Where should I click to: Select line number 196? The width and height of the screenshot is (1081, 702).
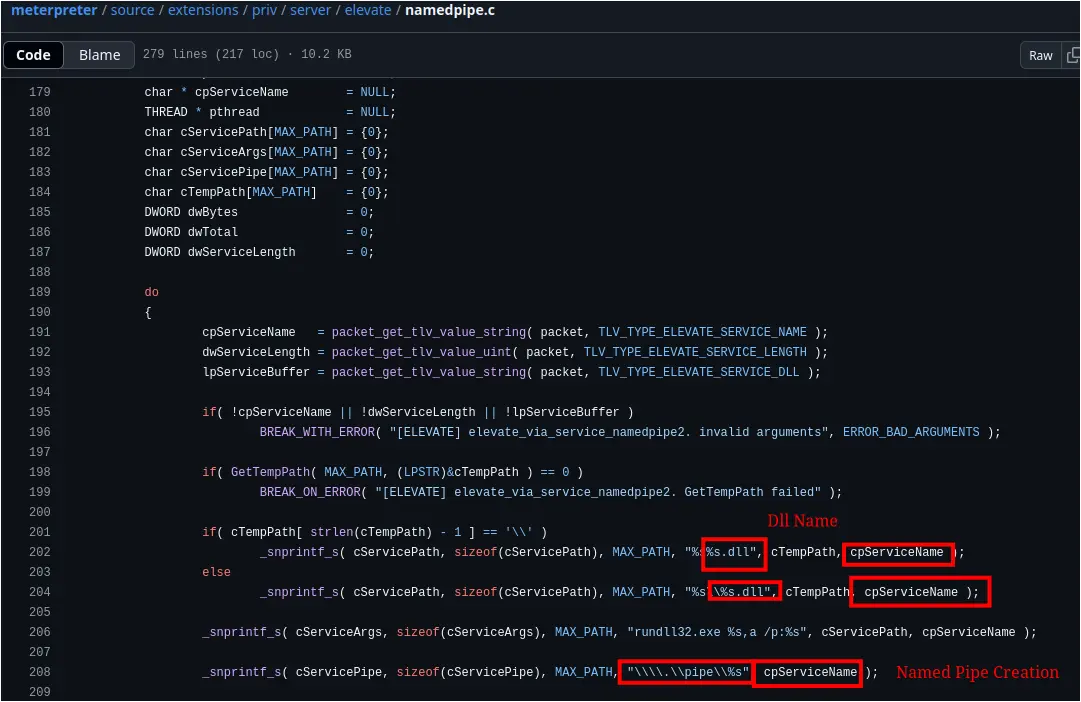(x=39, y=432)
